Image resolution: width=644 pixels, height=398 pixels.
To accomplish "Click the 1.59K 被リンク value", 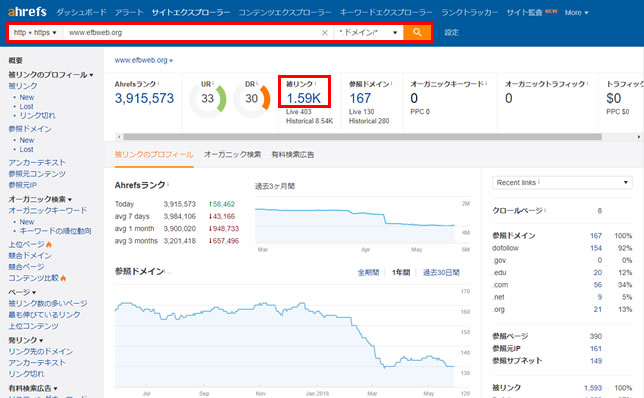I will coord(304,98).
